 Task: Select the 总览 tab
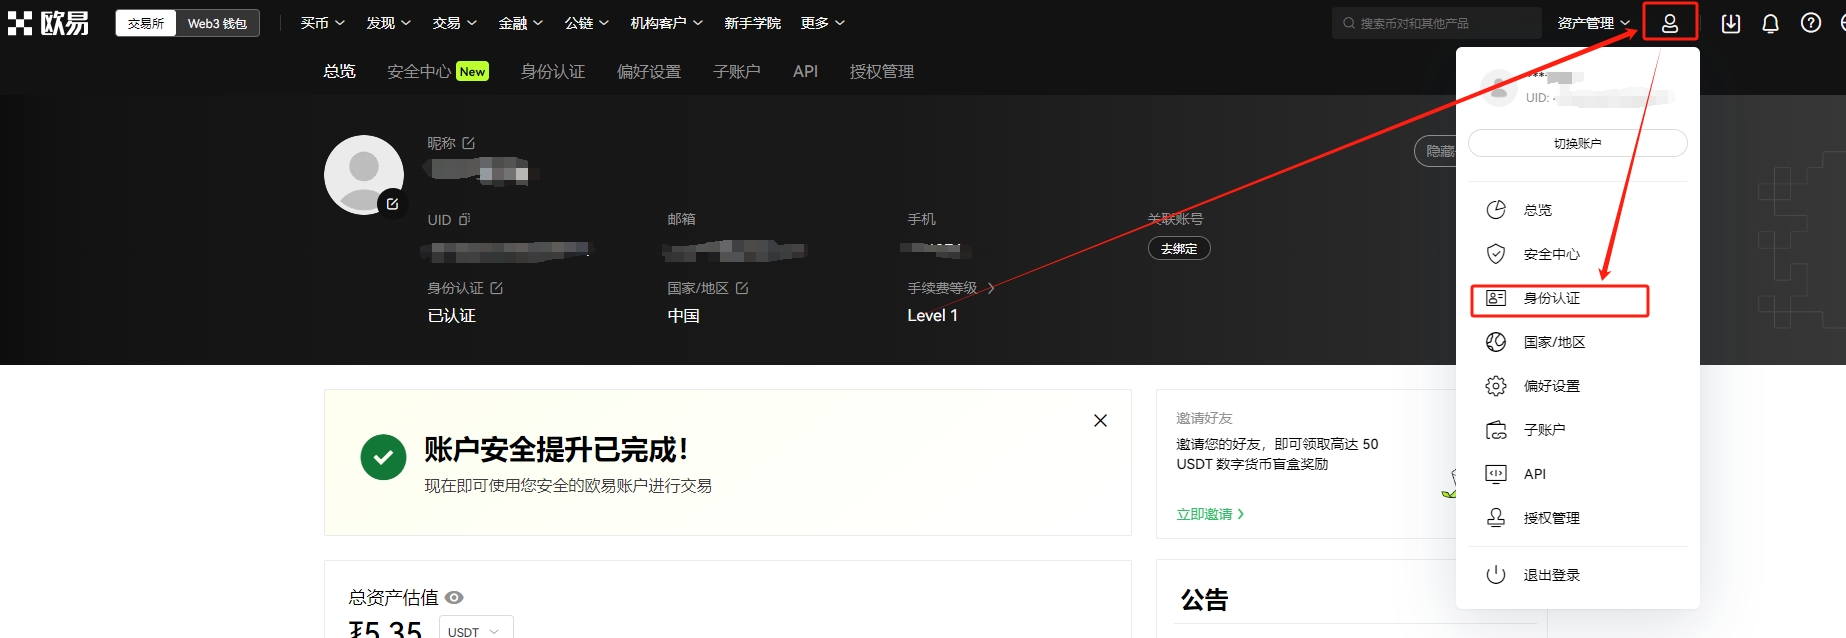[339, 71]
